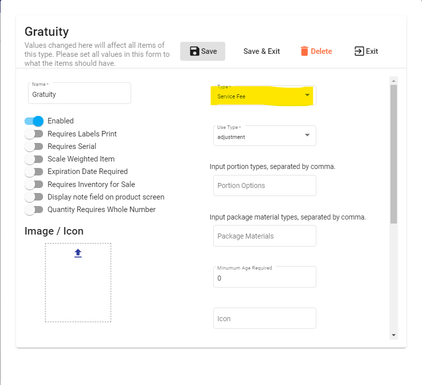Viewport: 422px width, 385px height.
Task: Click the Portion Options field
Action: pyautogui.click(x=265, y=186)
